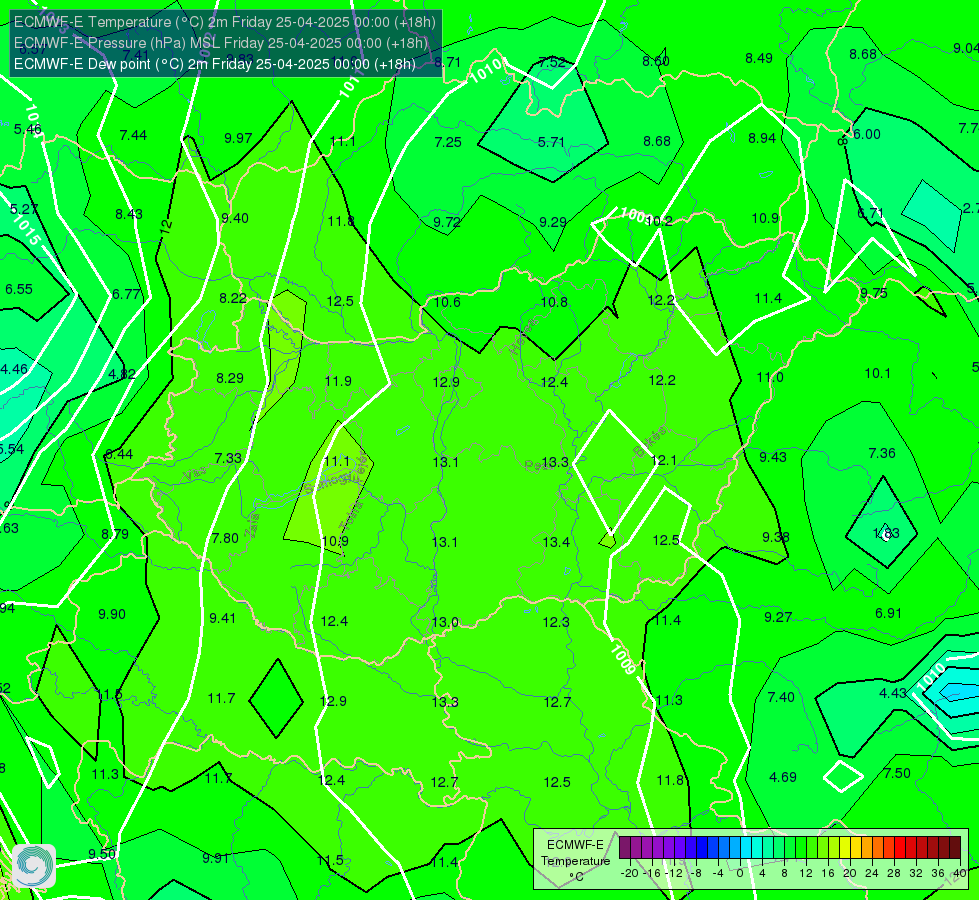Click the 7.36 dew point value

(882, 453)
